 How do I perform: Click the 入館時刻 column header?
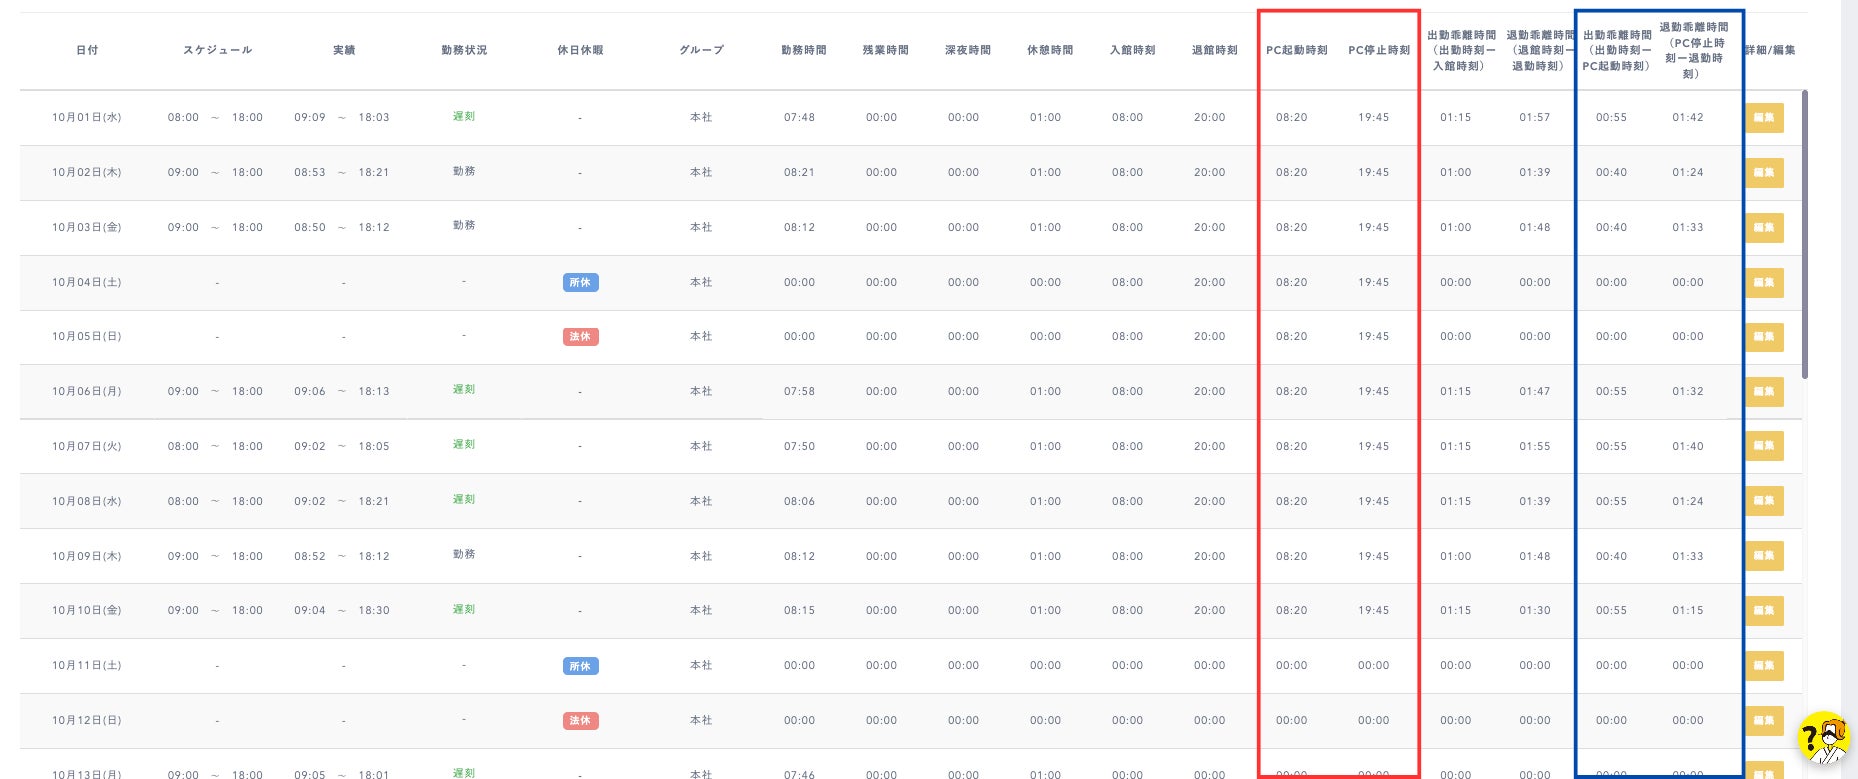(x=1132, y=50)
